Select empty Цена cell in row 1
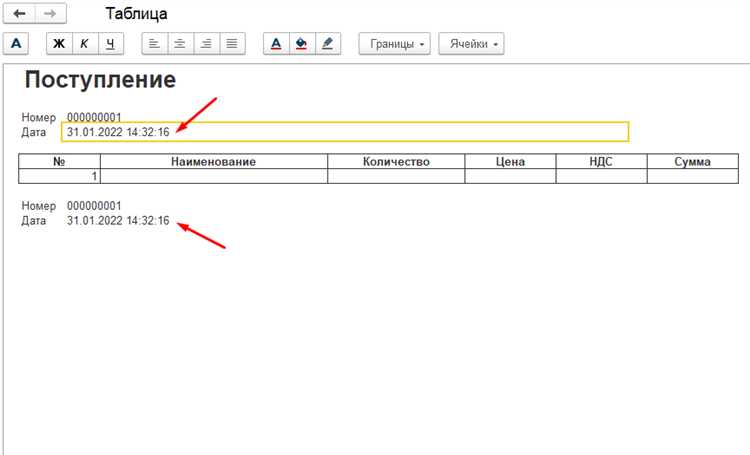 coord(510,176)
